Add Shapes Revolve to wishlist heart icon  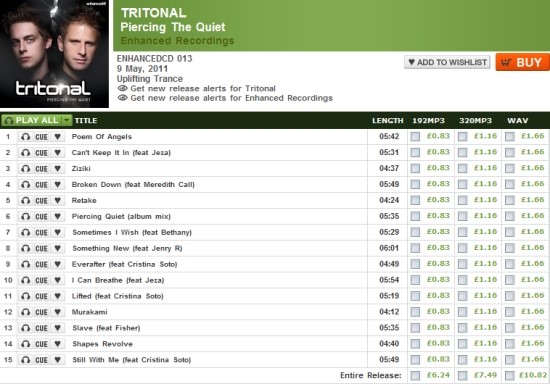pyautogui.click(x=58, y=344)
